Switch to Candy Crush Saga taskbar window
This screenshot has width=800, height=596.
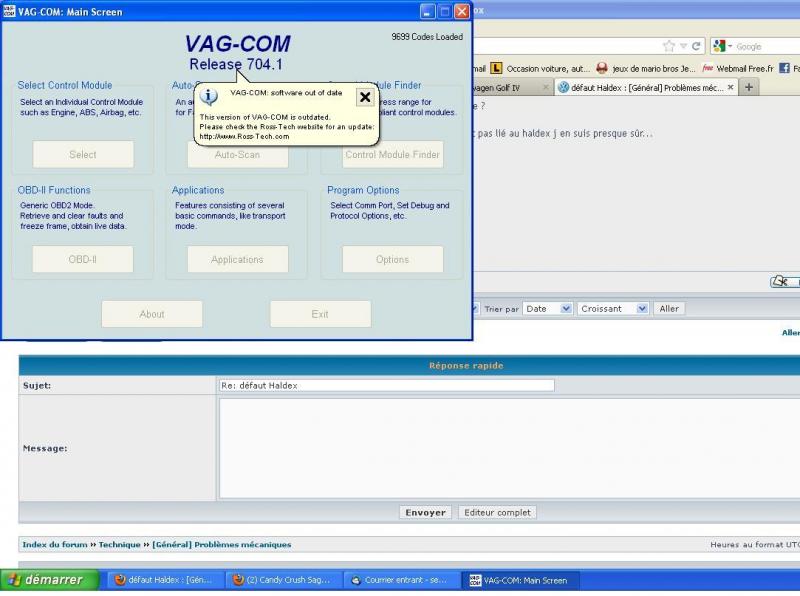pyautogui.click(x=283, y=580)
